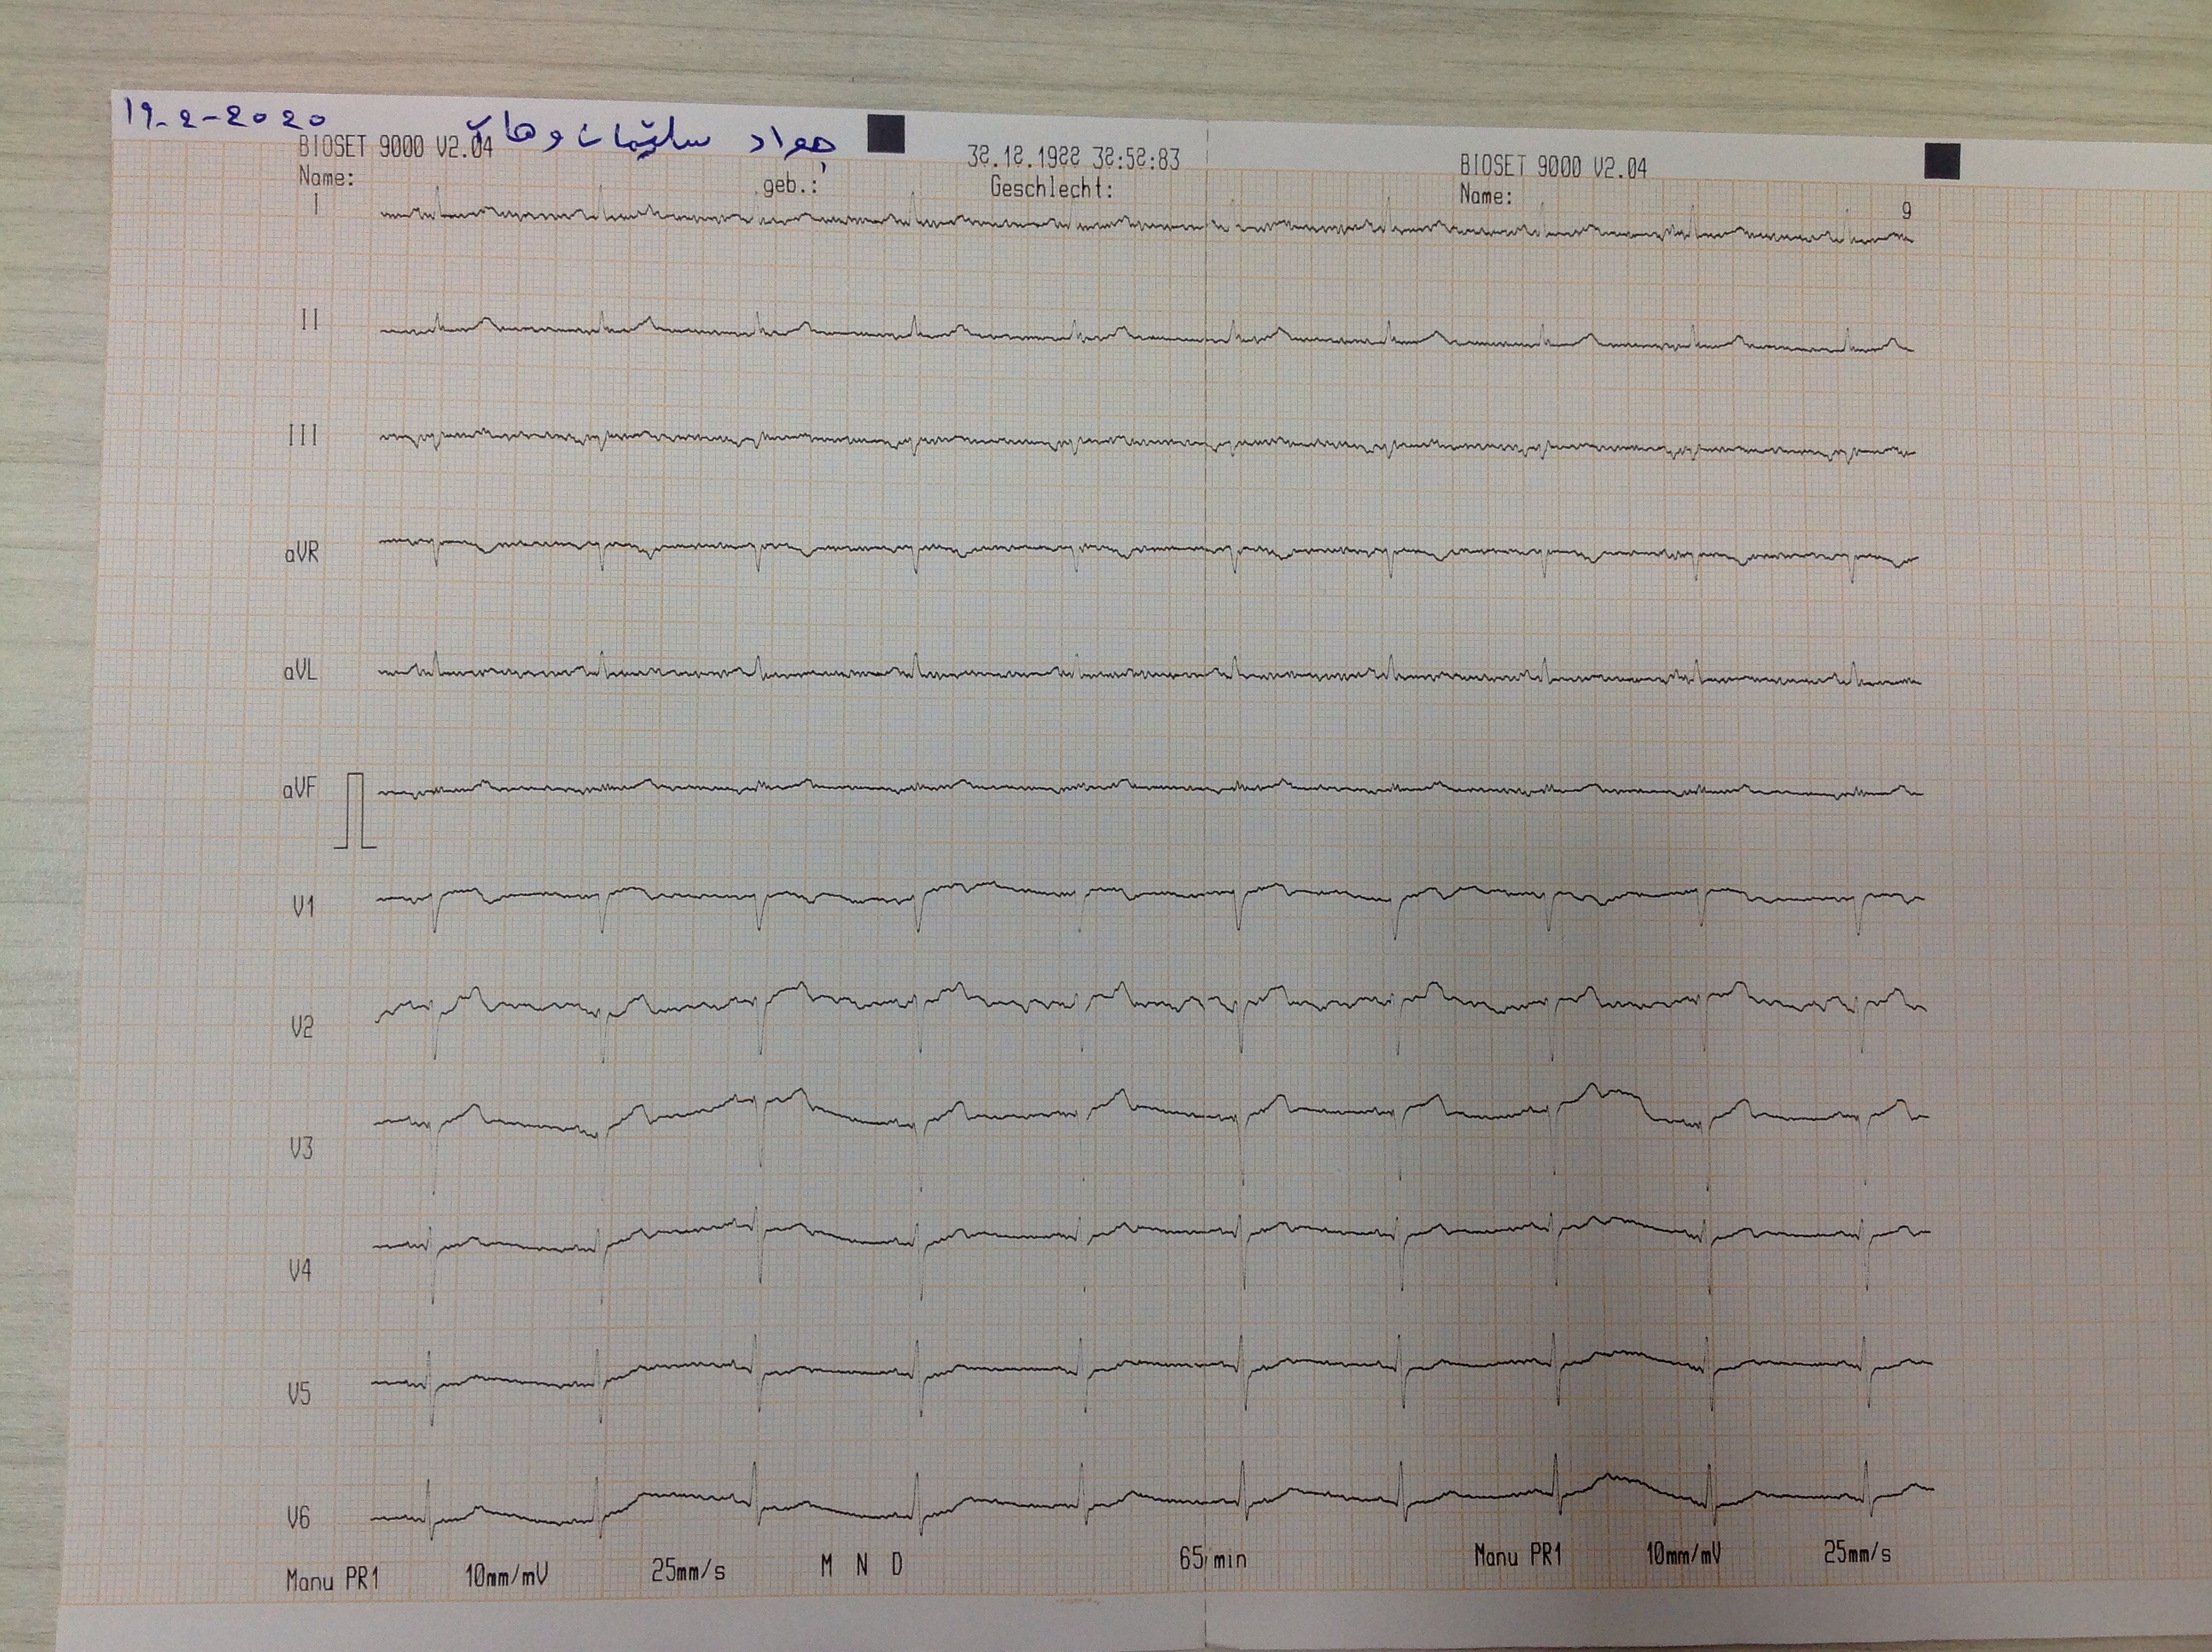Image resolution: width=2212 pixels, height=1652 pixels.
Task: Click the V6 lead label
Action: click(x=298, y=1518)
